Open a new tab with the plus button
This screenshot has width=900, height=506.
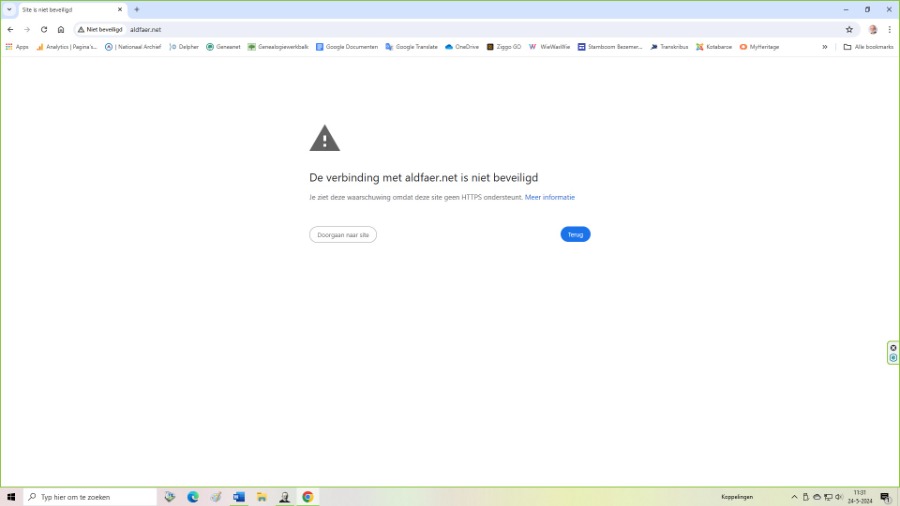tap(137, 9)
